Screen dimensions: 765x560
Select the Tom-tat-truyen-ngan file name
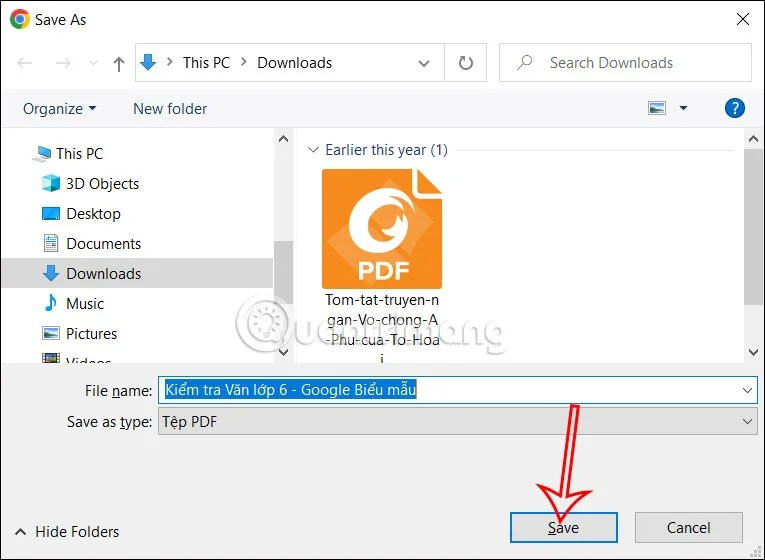[x=382, y=329]
